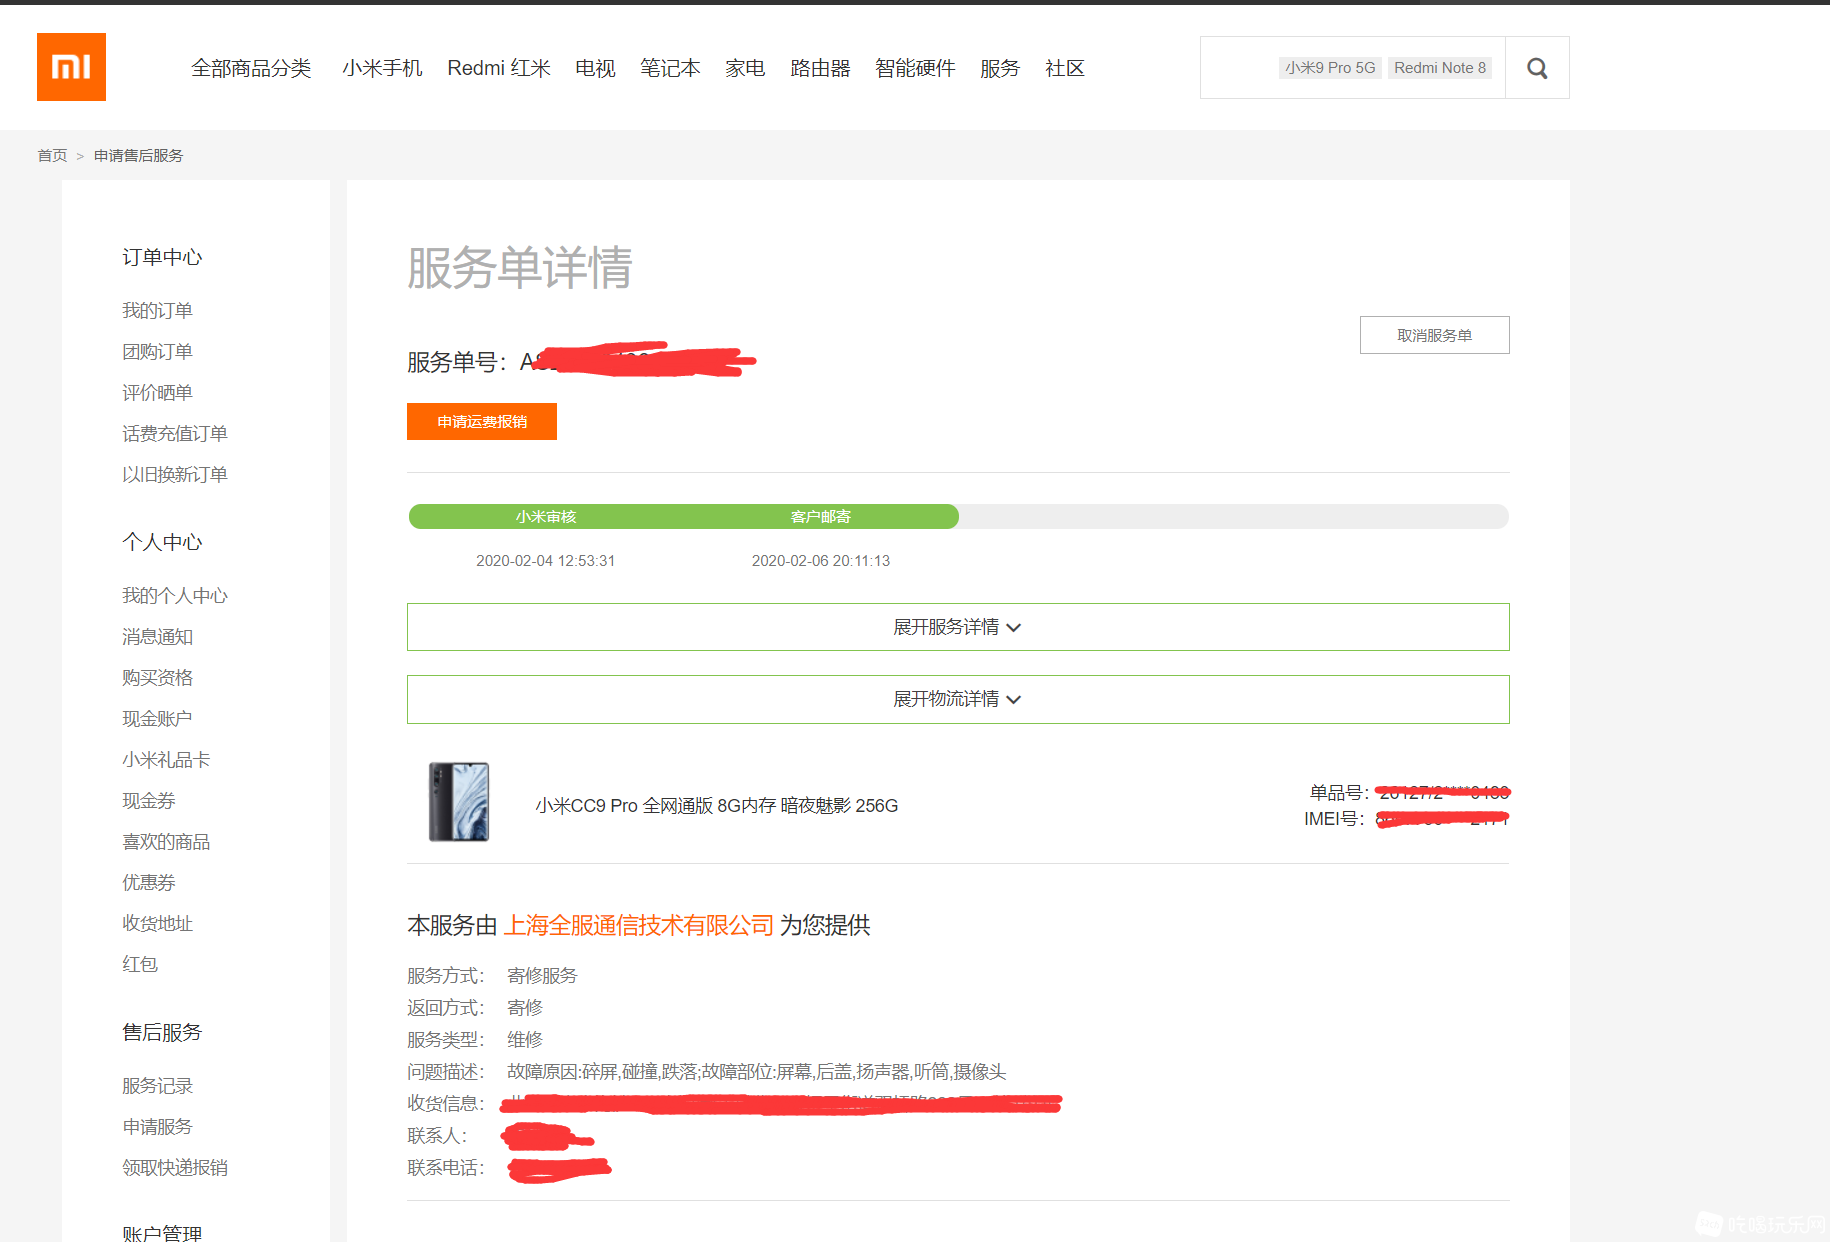Viewport: 1830px width, 1242px height.
Task: Expand 展开物流详情 section
Action: tap(958, 699)
